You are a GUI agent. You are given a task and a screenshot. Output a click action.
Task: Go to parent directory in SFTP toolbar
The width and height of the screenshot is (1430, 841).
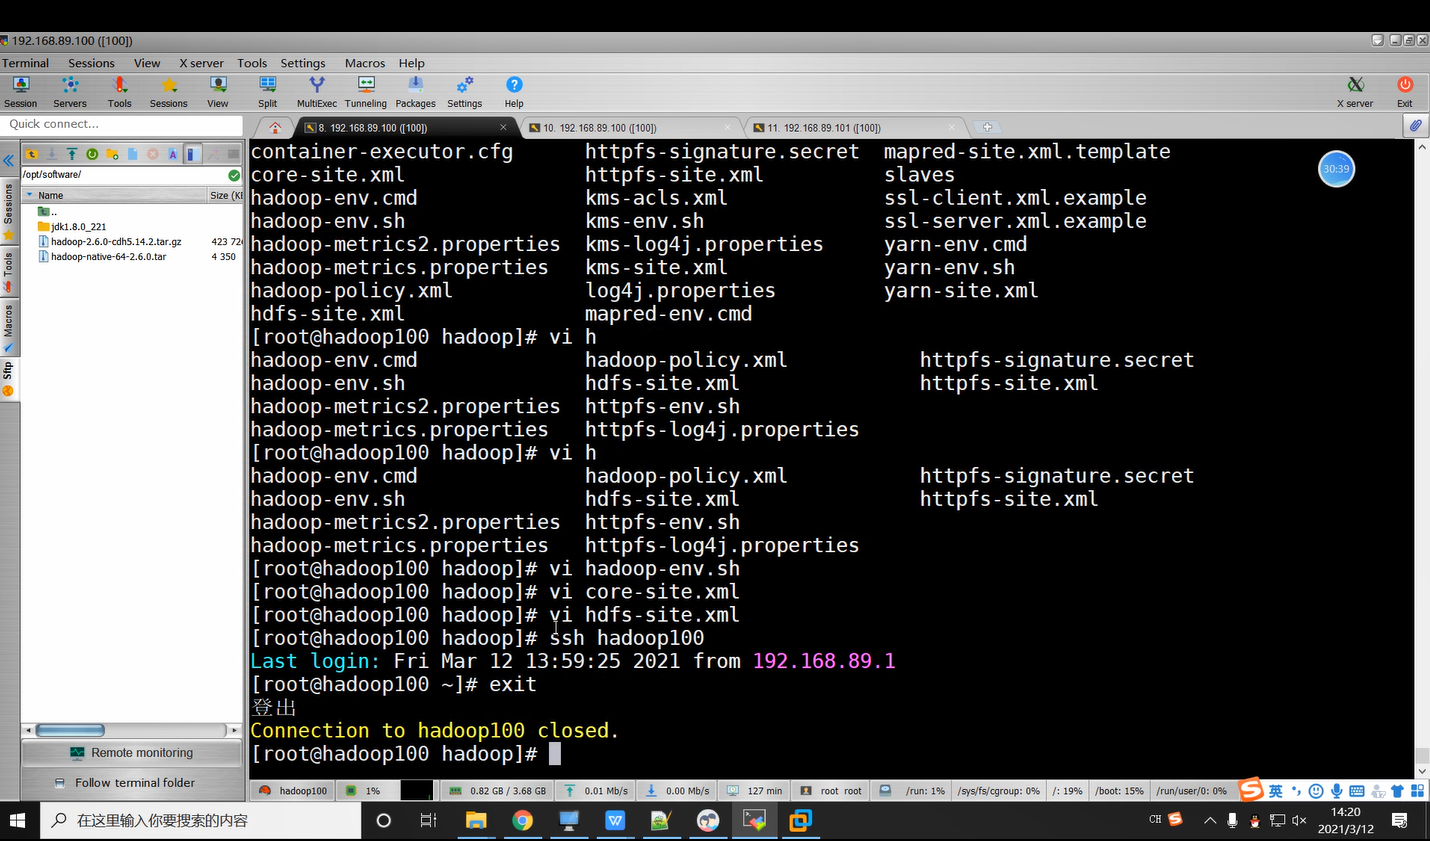(x=32, y=154)
